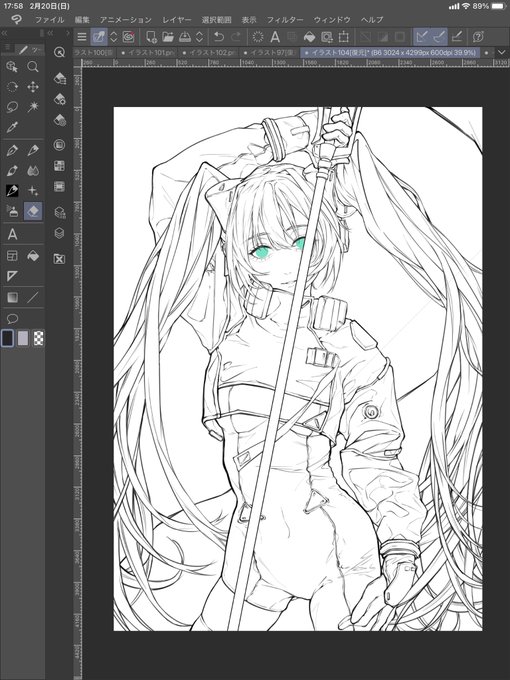Expand tab overflow chevron at tab bar end

[x=502, y=52]
